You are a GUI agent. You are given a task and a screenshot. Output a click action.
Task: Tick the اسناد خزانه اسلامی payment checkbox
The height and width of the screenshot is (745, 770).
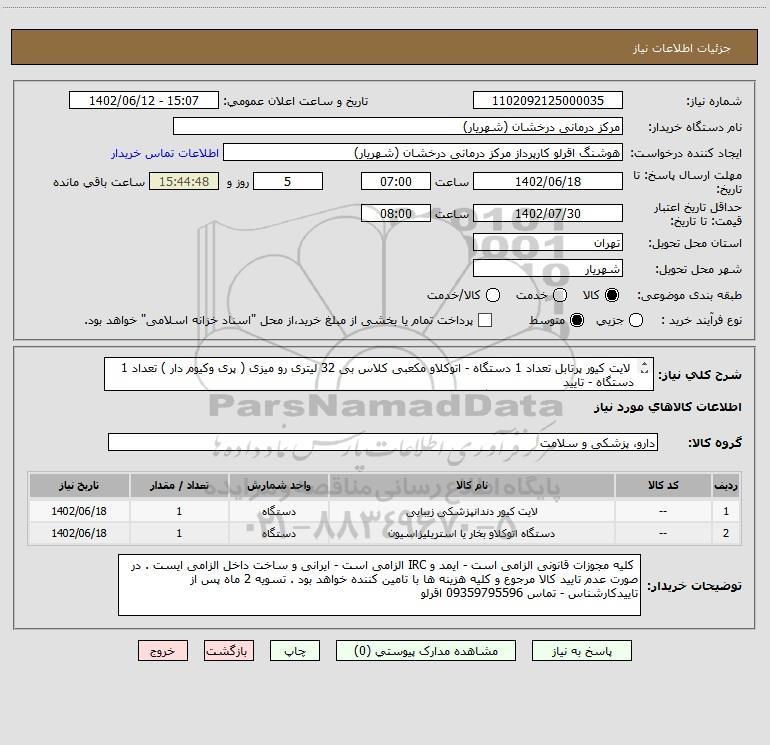[485, 320]
